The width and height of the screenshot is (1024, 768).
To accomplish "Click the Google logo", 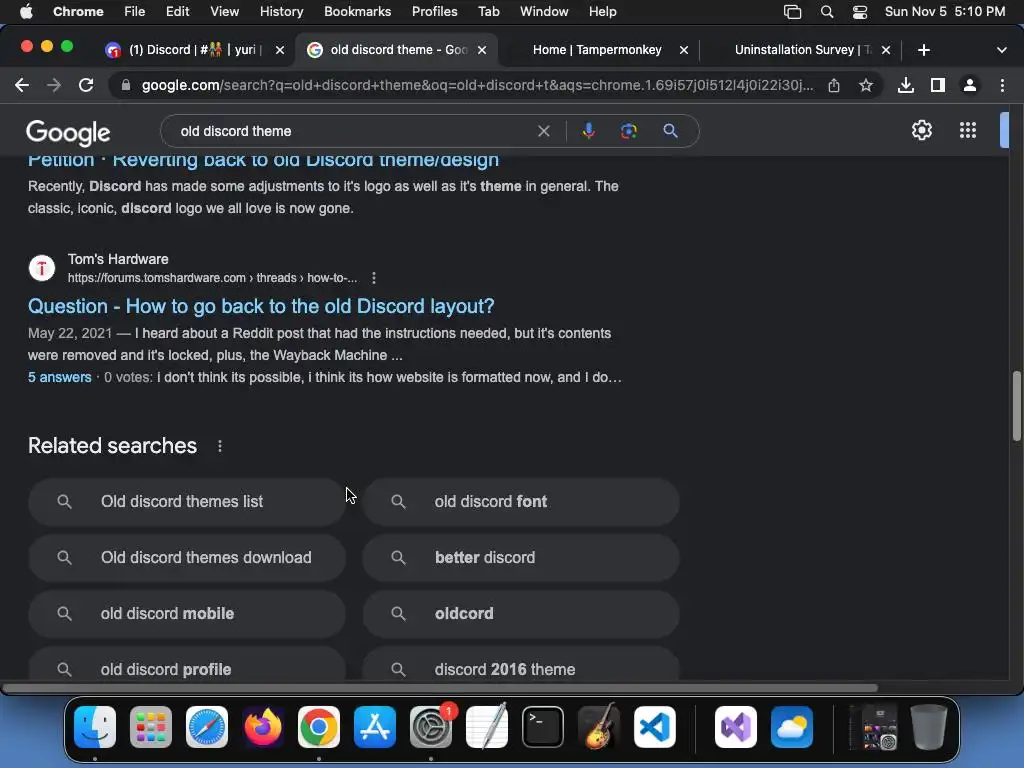I will [x=68, y=133].
